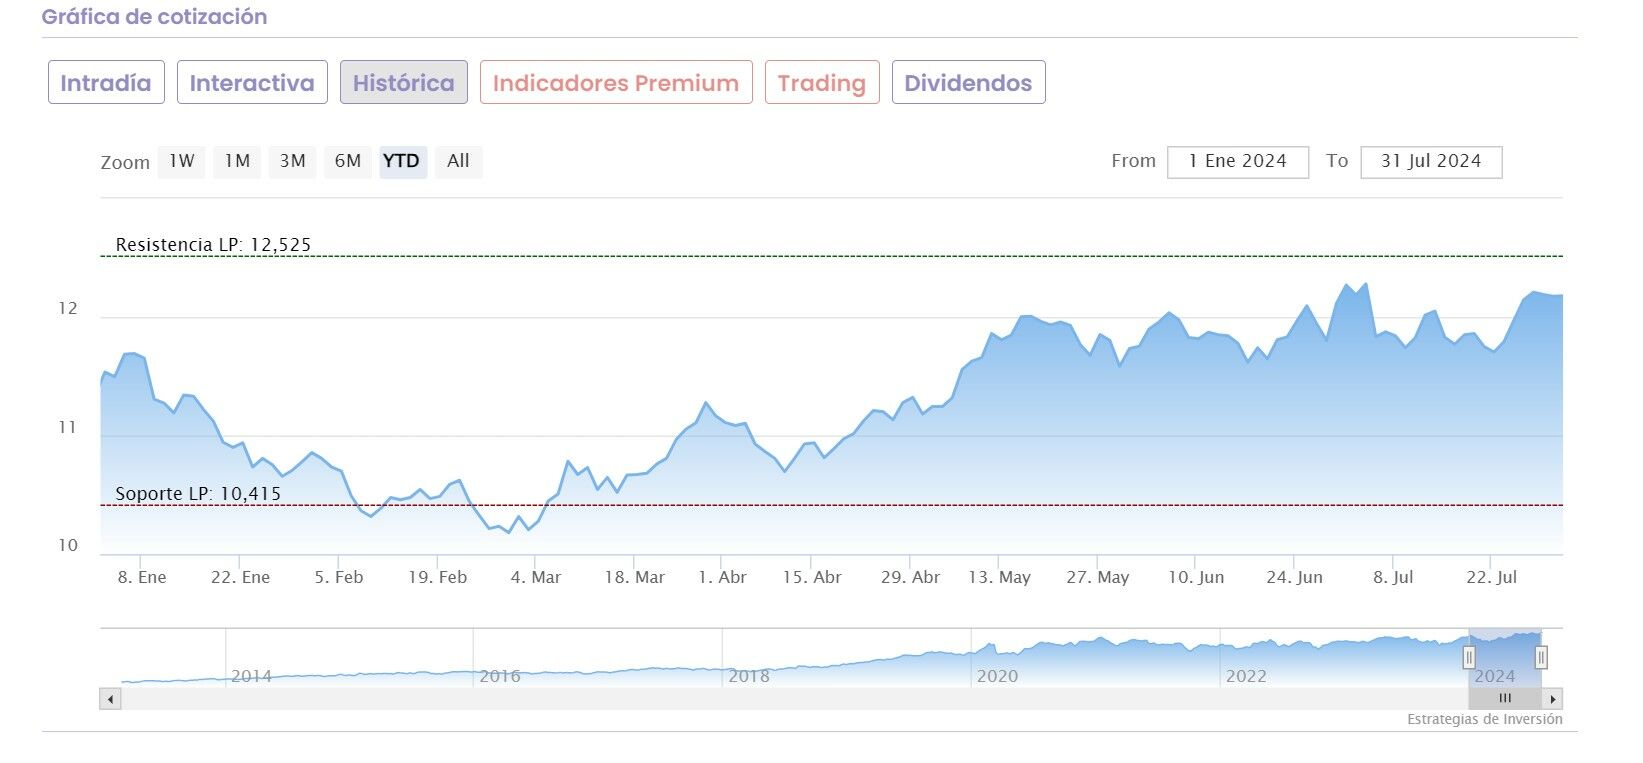Click the right range handle in navigator

[x=1541, y=657]
